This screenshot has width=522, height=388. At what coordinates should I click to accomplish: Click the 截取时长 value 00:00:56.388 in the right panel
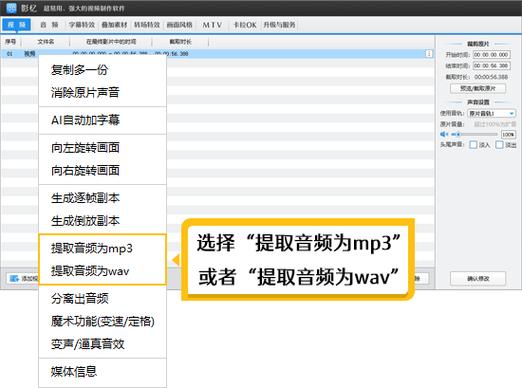pos(491,77)
